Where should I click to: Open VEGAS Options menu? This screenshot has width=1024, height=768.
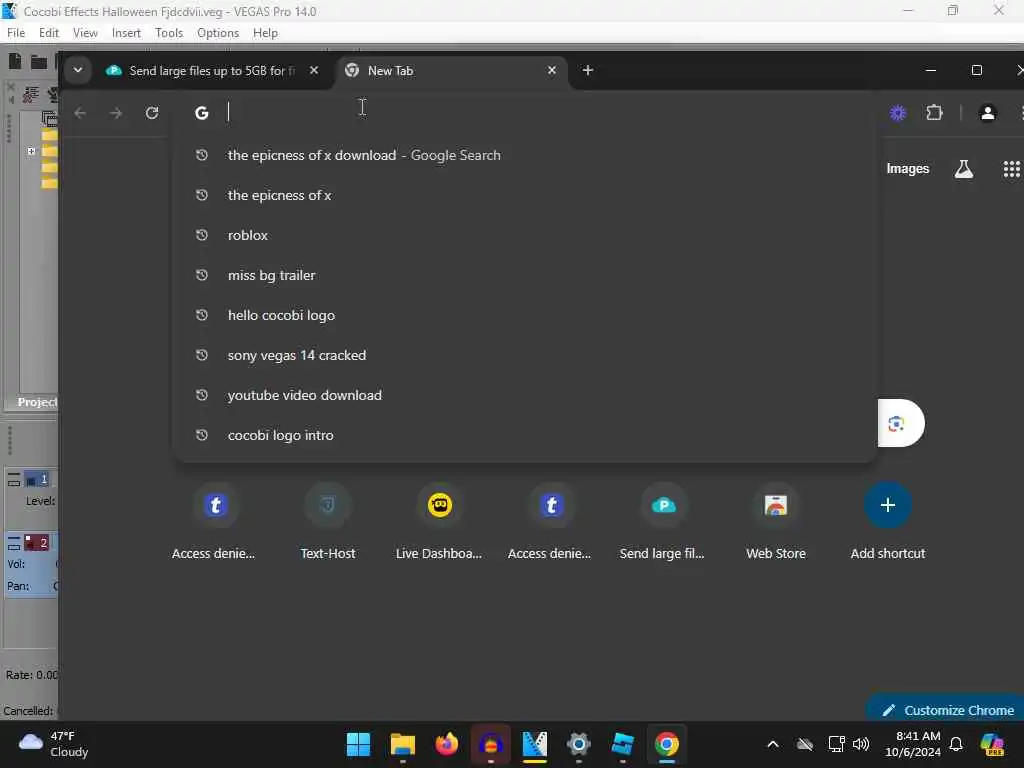coord(218,33)
